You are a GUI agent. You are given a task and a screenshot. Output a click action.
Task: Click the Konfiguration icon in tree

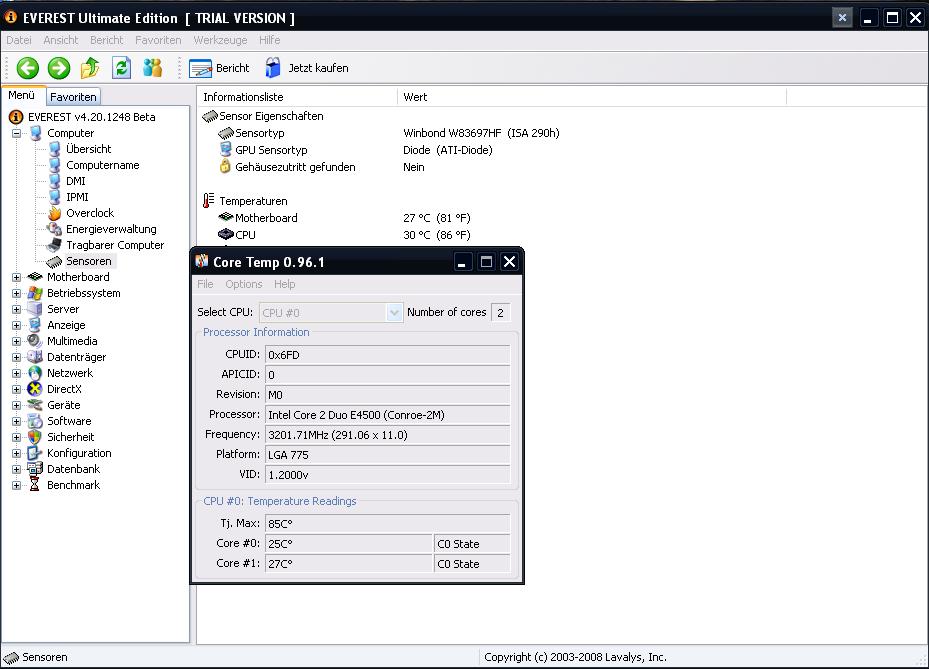pyautogui.click(x=35, y=453)
